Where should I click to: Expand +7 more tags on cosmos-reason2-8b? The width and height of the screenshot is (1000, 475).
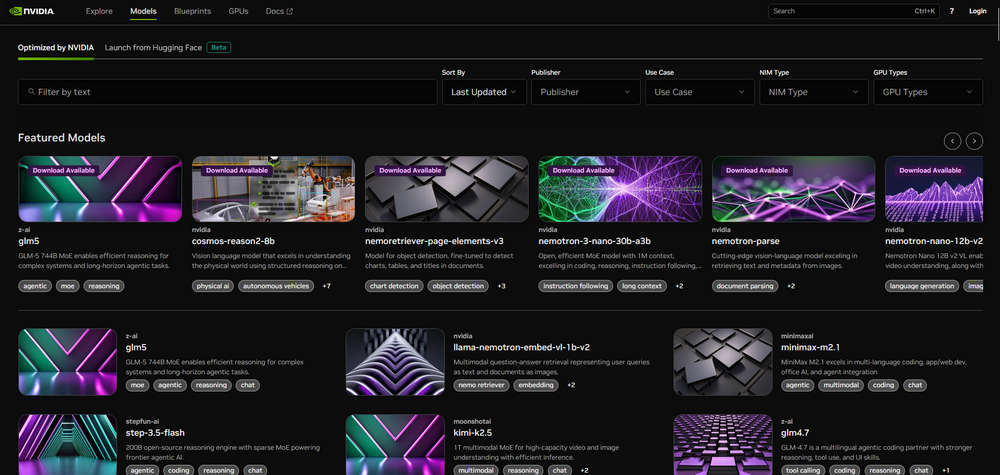click(327, 286)
